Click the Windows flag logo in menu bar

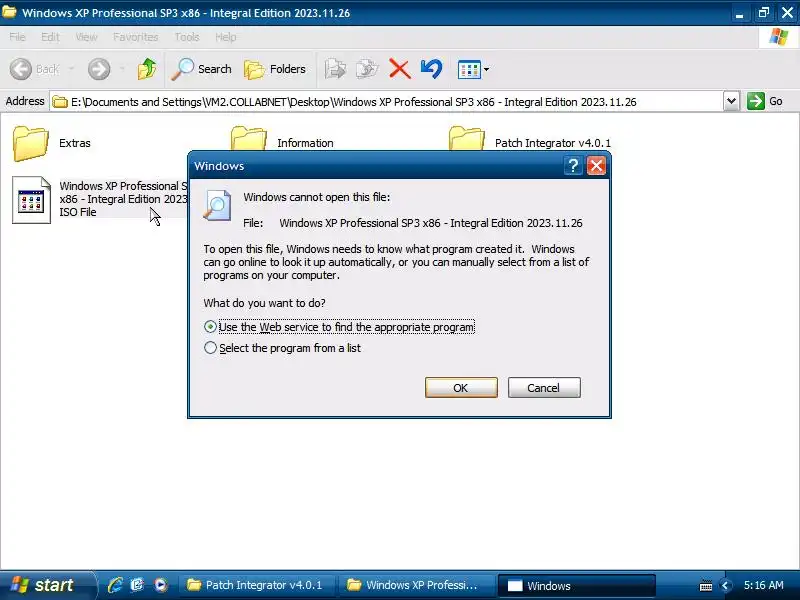click(779, 37)
